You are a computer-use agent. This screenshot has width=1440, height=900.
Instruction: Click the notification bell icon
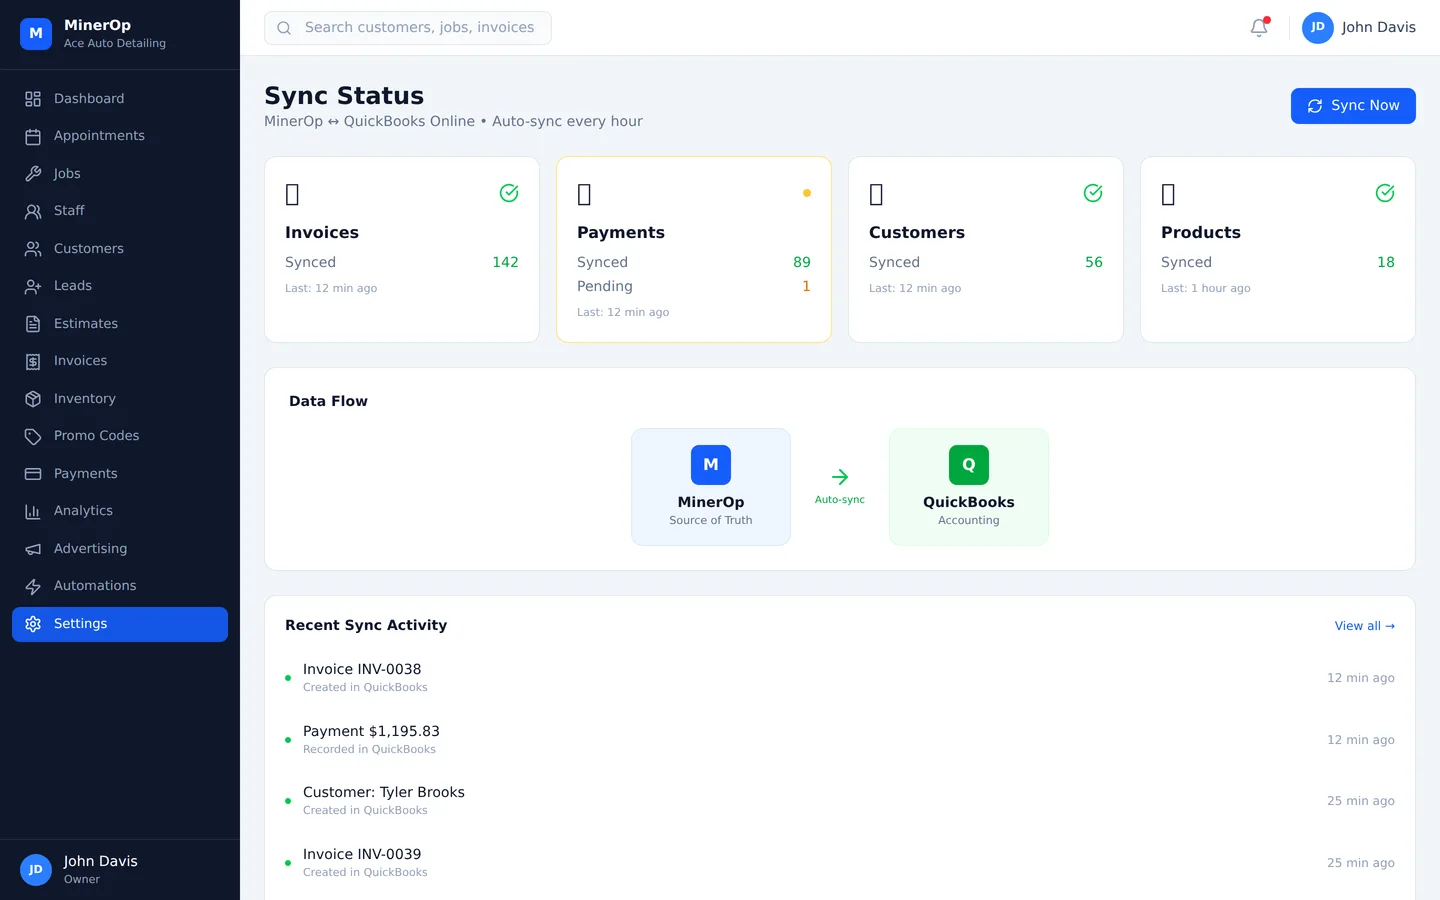point(1259,28)
